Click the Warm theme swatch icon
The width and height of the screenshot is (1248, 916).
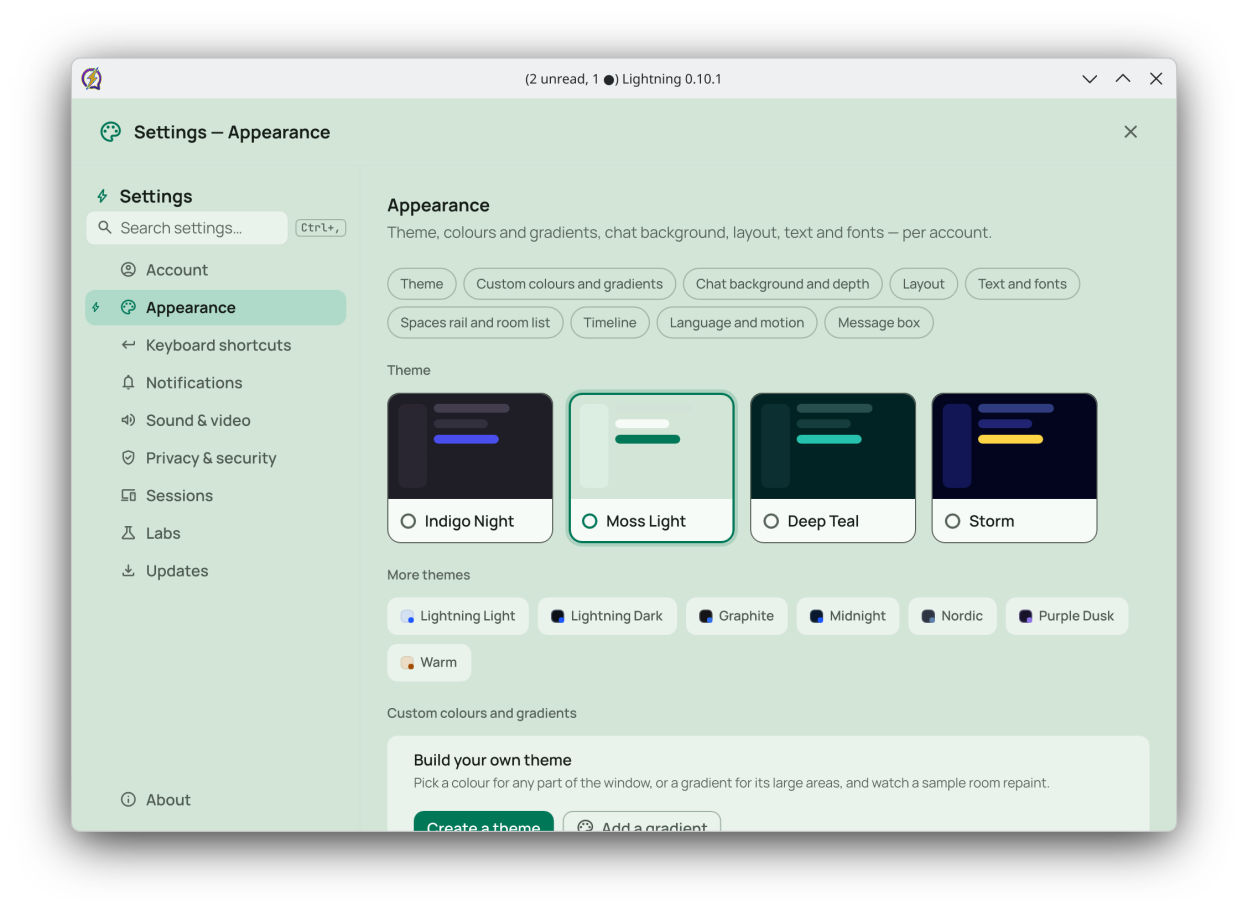click(407, 663)
